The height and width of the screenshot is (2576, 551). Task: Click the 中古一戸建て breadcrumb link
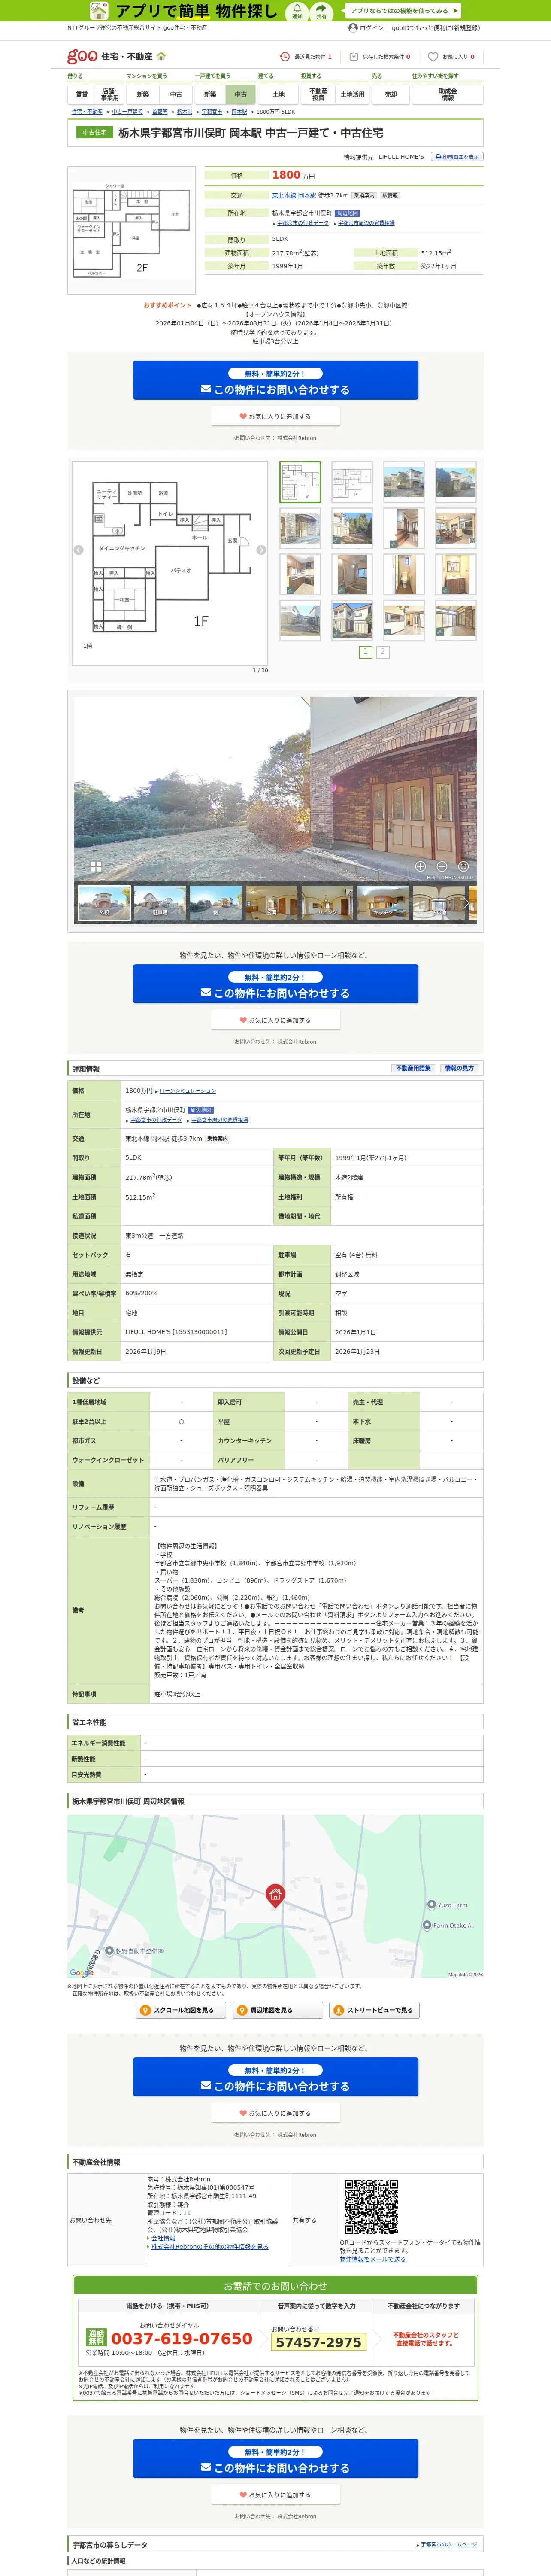pos(127,112)
